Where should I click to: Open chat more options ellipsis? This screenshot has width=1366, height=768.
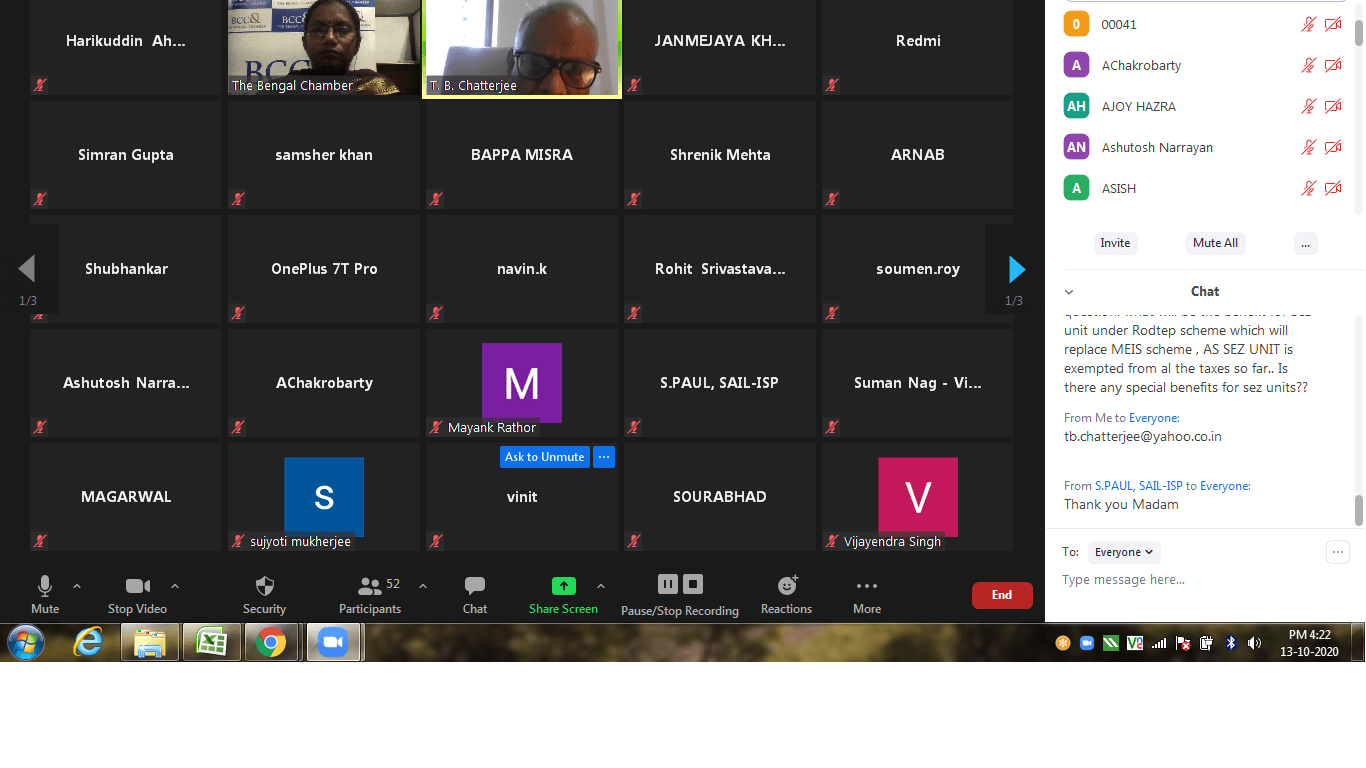coord(1338,552)
